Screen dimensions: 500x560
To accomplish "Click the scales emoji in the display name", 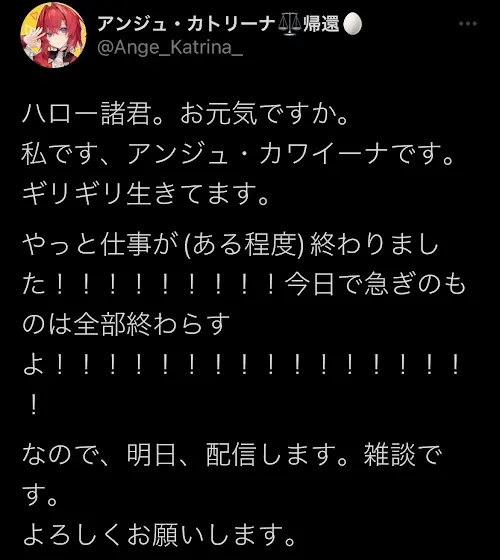I will pos(290,24).
